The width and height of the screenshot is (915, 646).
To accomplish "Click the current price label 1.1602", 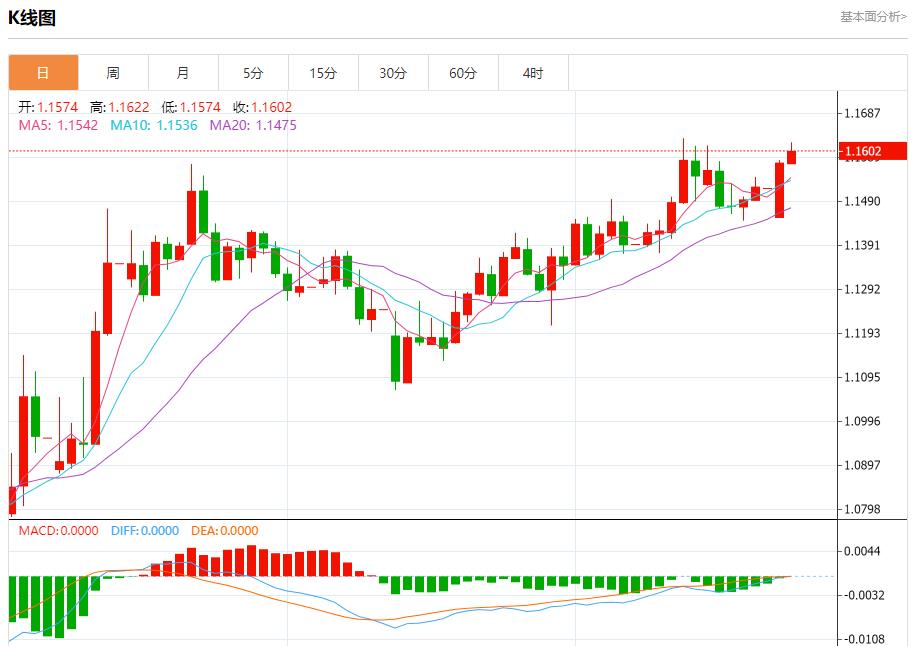I will point(871,150).
